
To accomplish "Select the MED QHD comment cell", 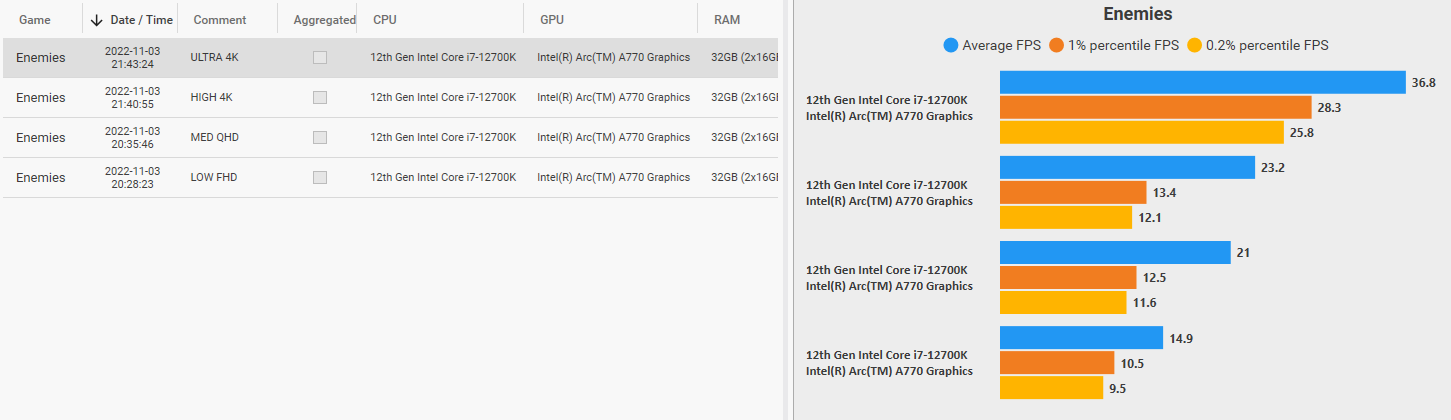I will (214, 138).
